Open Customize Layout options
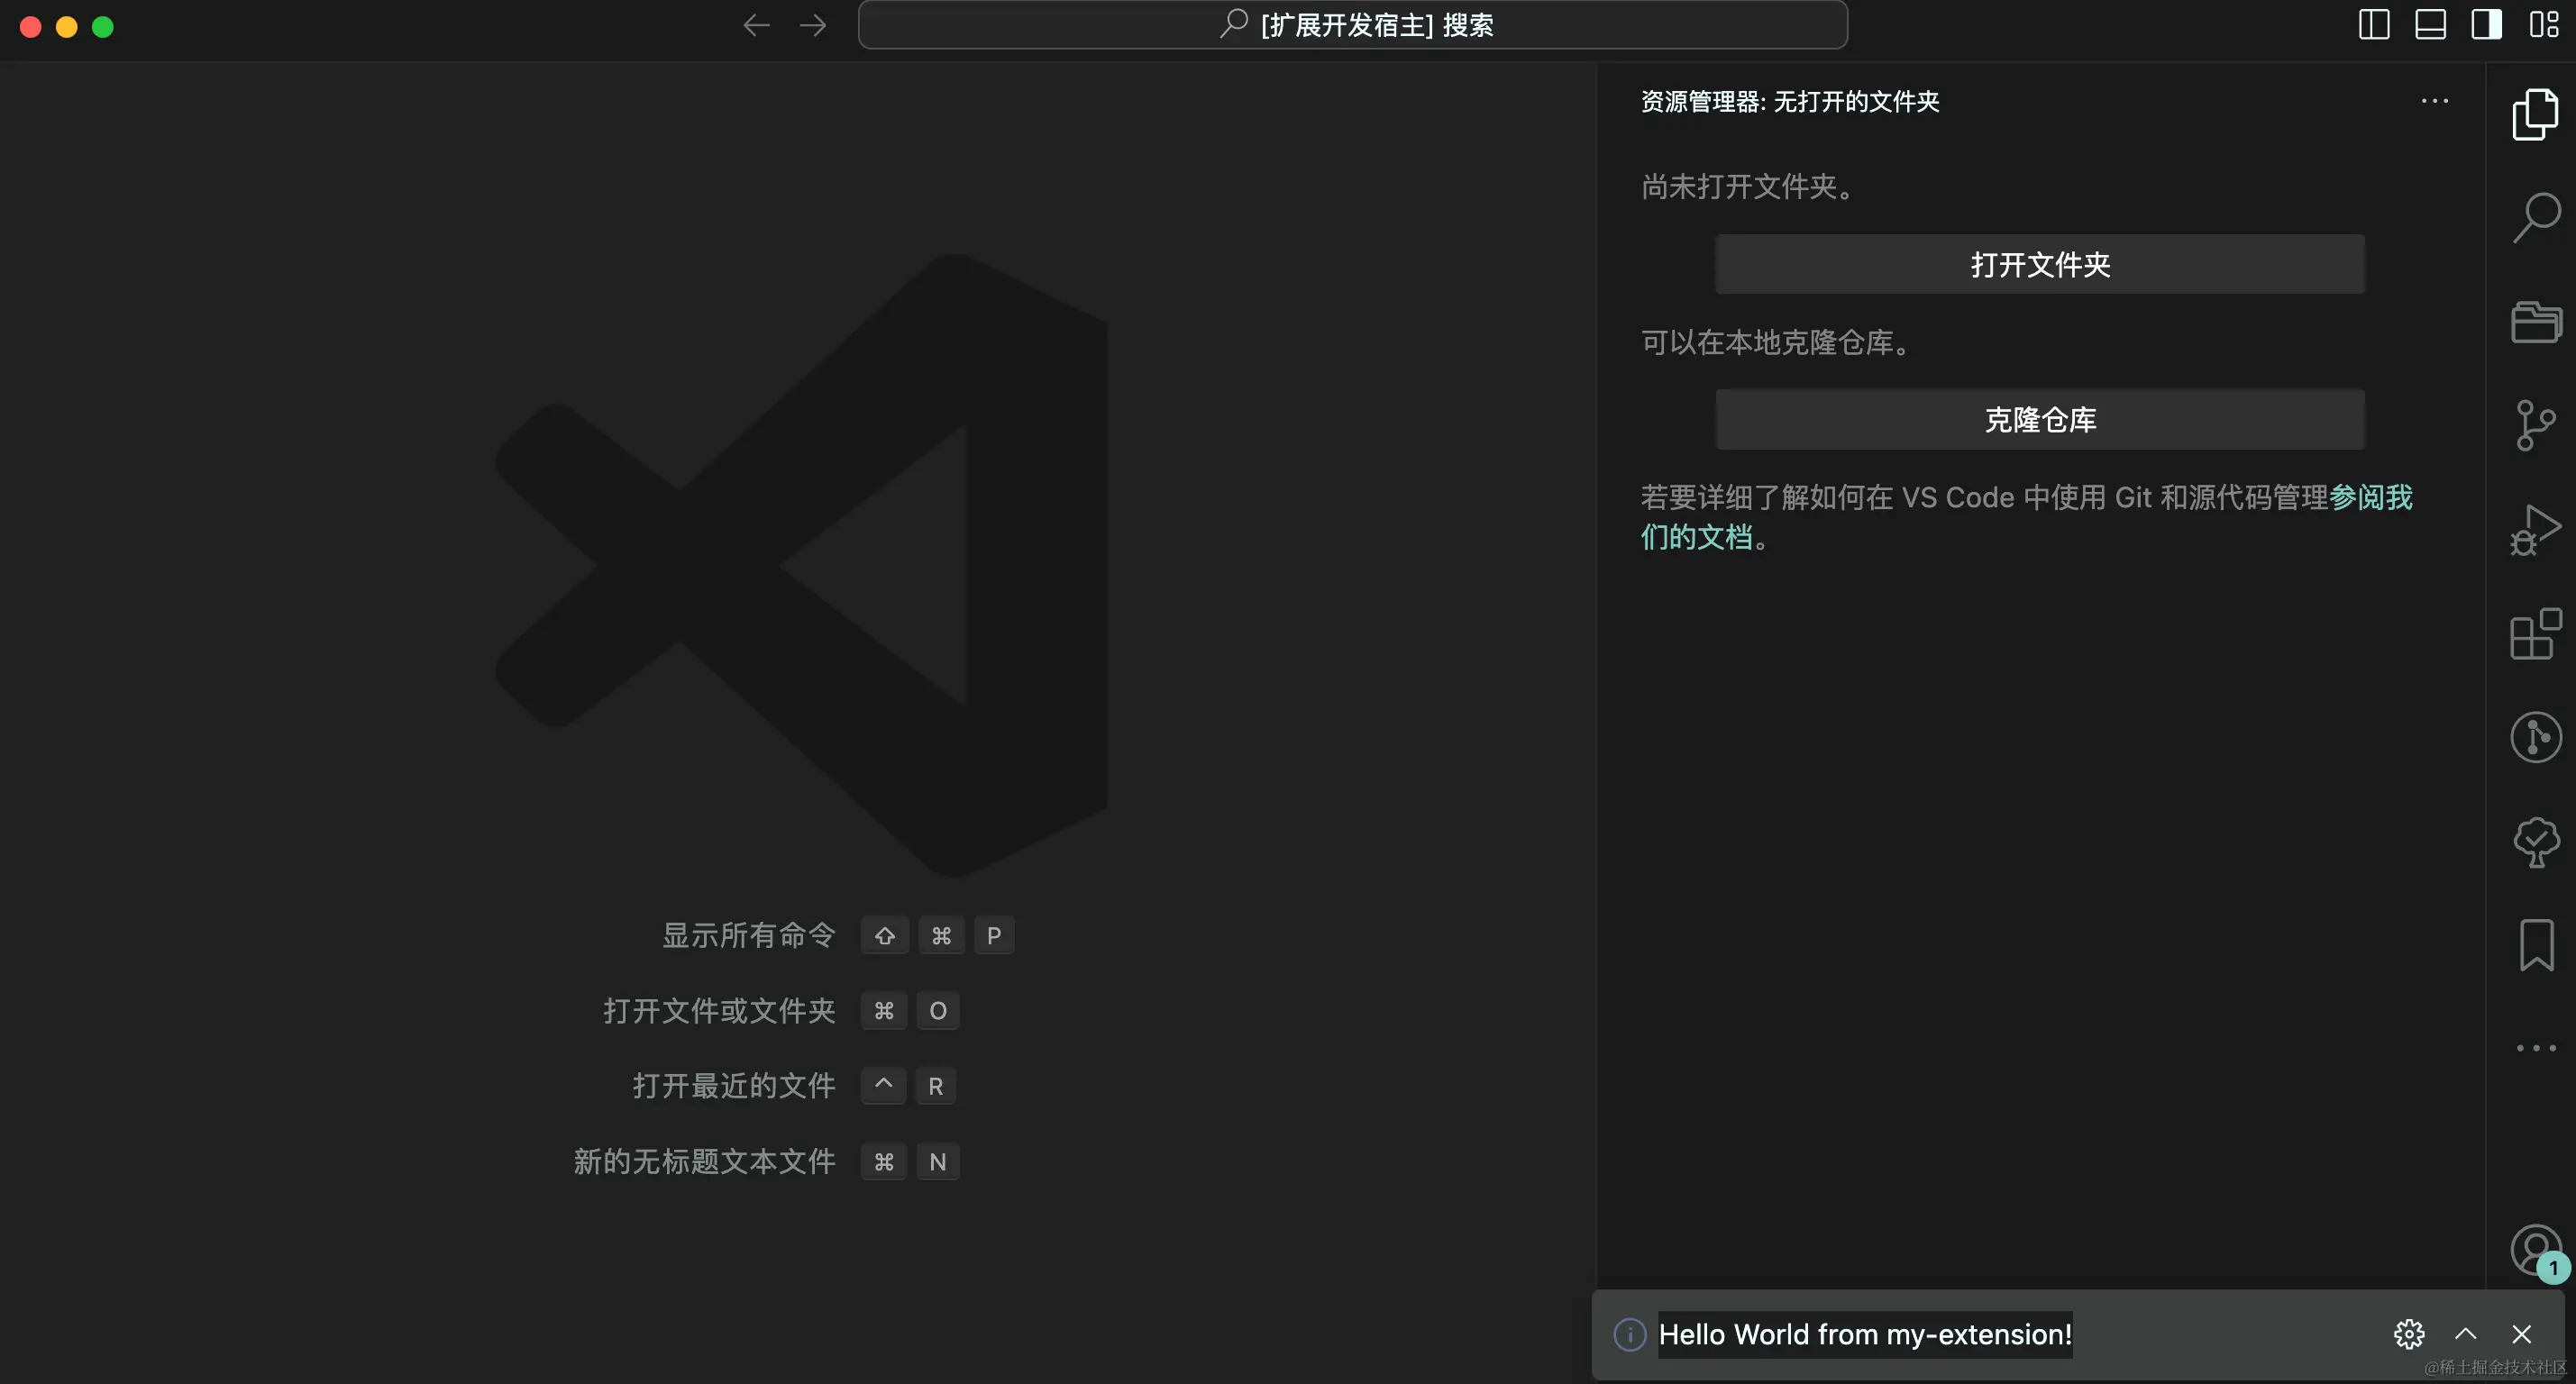Image resolution: width=2576 pixels, height=1384 pixels. (x=2543, y=25)
